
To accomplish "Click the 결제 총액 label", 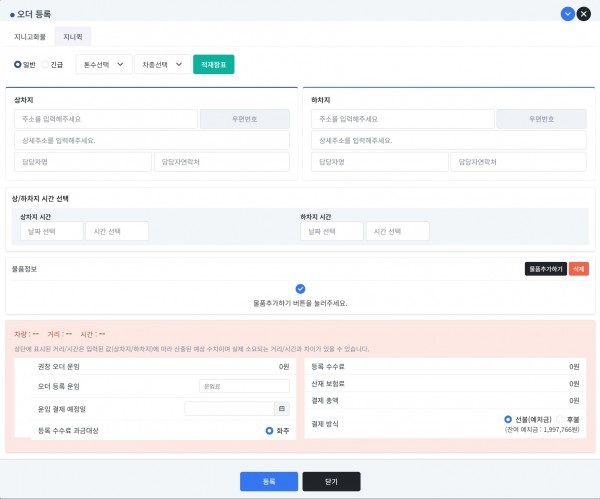I will [x=324, y=401].
